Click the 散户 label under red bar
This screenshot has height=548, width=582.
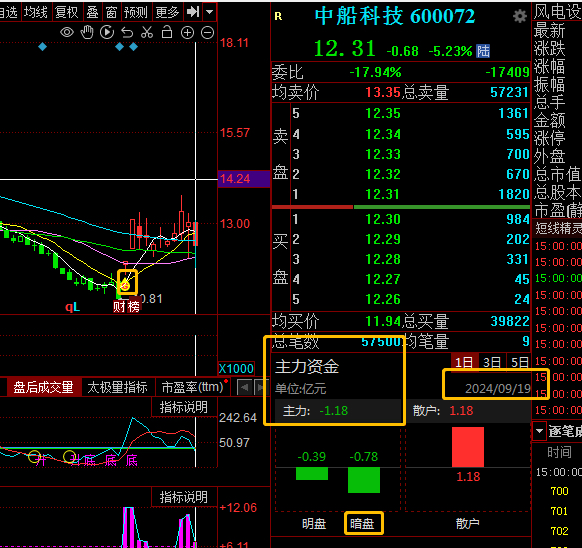pyautogui.click(x=468, y=523)
